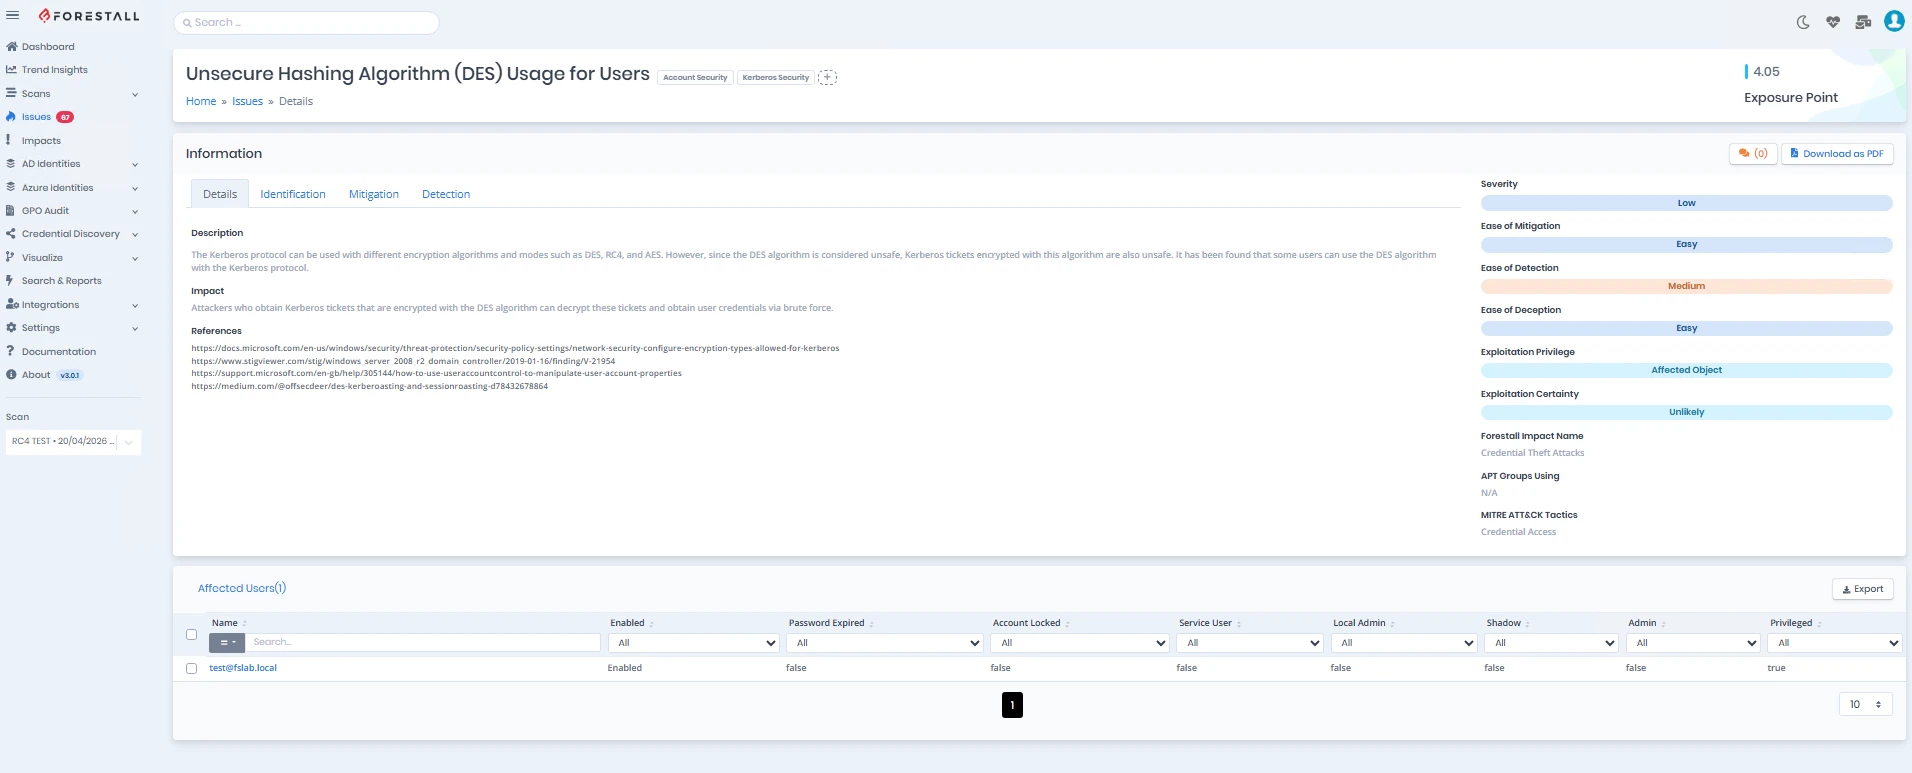Open the Local Admin filter dropdown
This screenshot has height=773, width=1912.
coord(1404,643)
